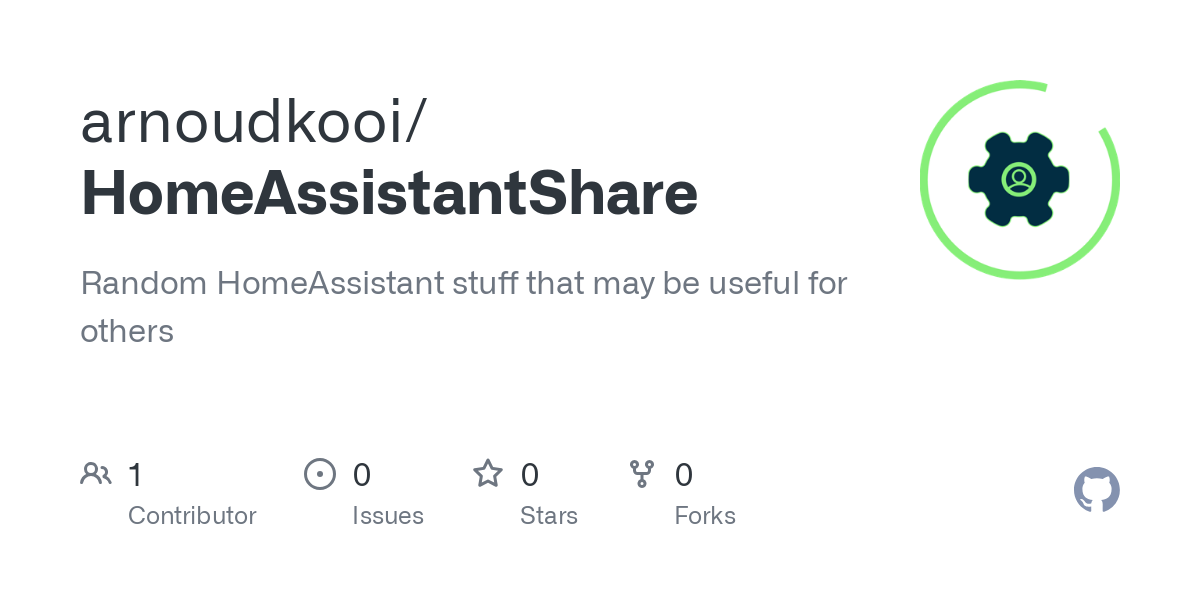Viewport: 1200px width, 600px height.
Task: Open the HomeAssistantShare repository title
Action: (x=389, y=194)
